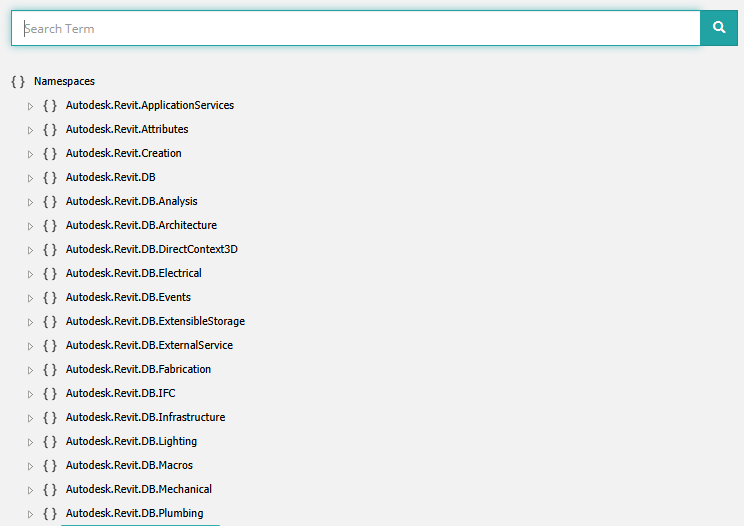The image size is (744, 526).
Task: Select Autodesk.Revit.DB.Architecture namespace text
Action: pos(141,225)
